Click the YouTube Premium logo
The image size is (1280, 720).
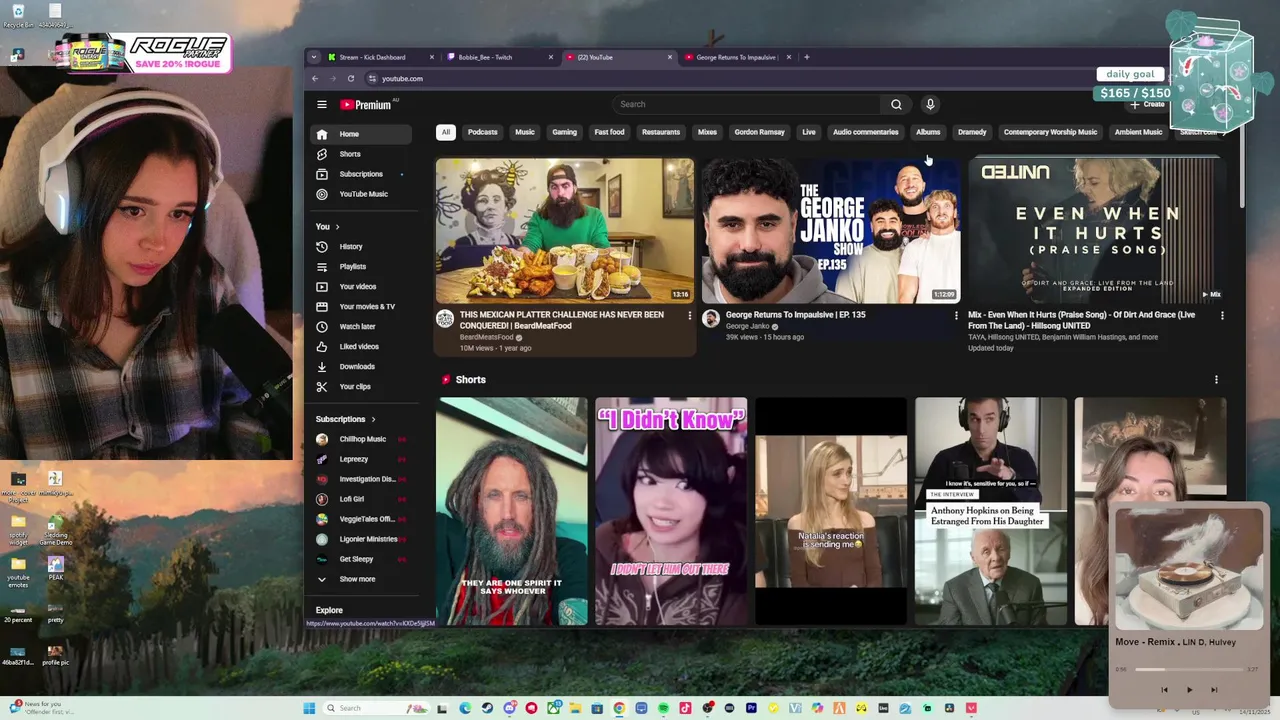pos(366,104)
